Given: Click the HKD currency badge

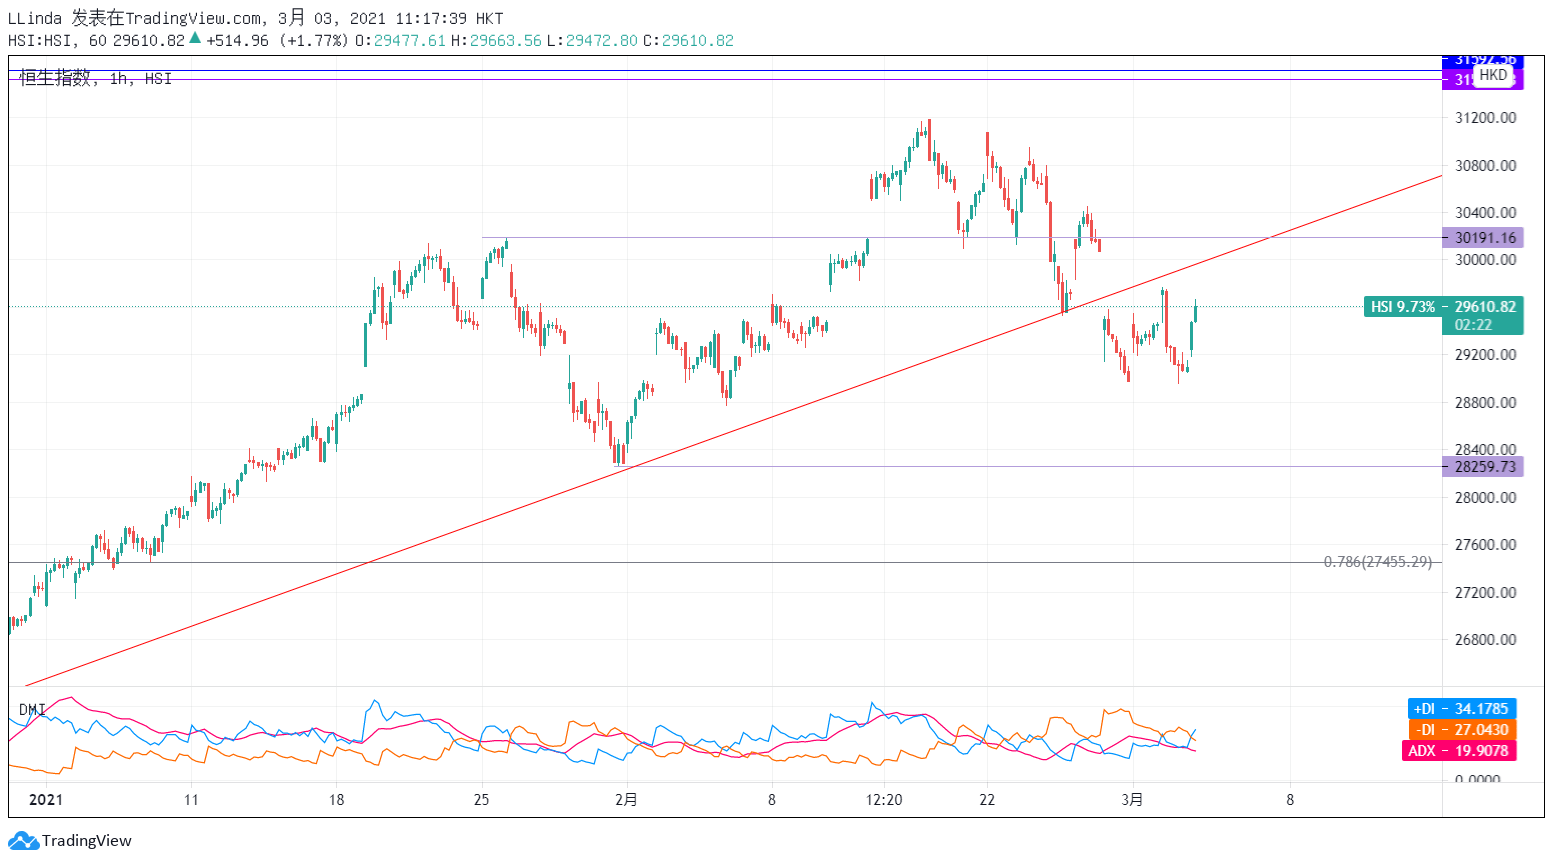Looking at the screenshot, I should 1493,75.
